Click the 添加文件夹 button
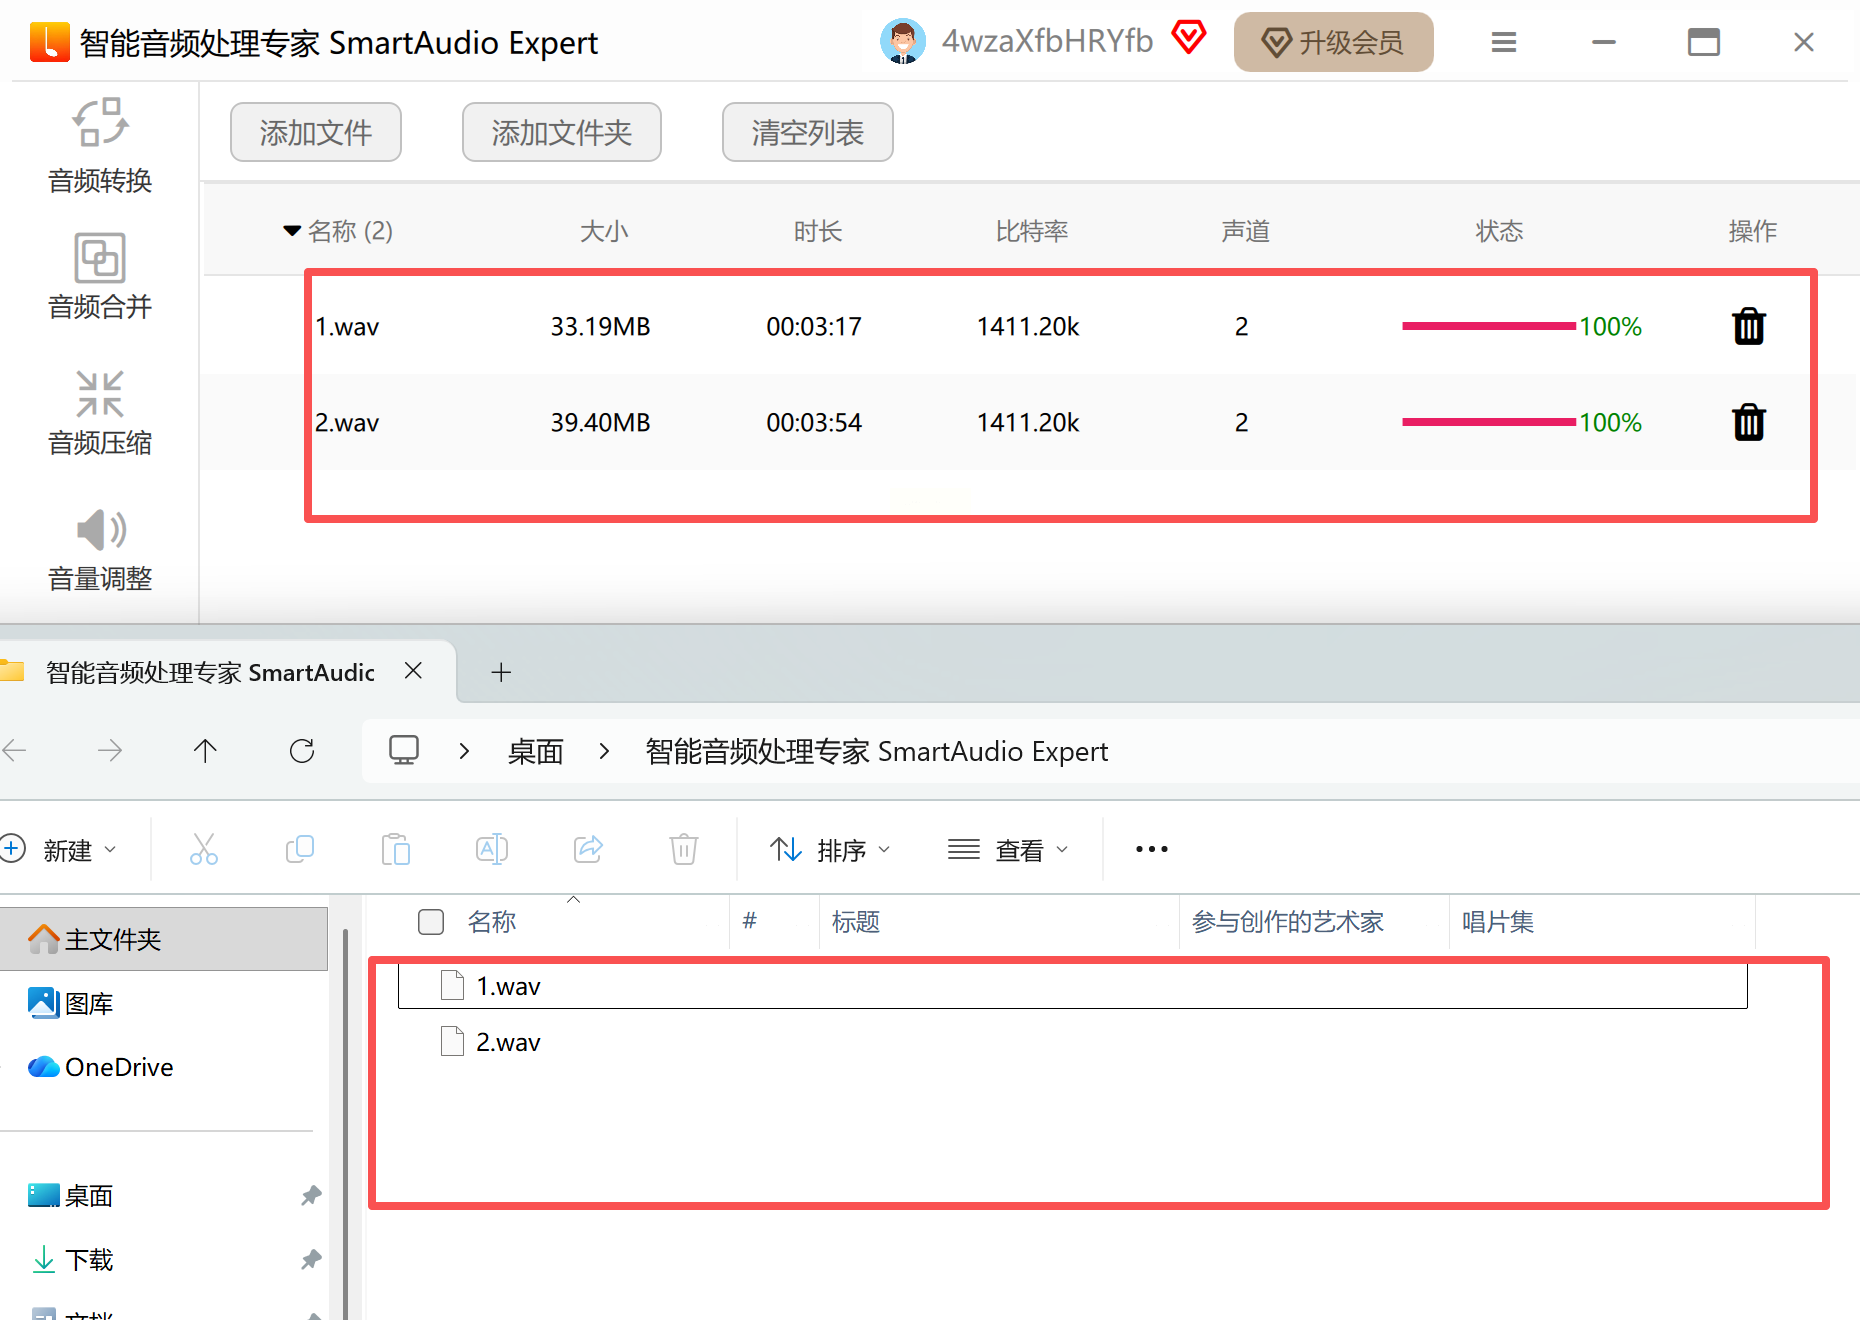Screen dimensions: 1860x1320 562,132
